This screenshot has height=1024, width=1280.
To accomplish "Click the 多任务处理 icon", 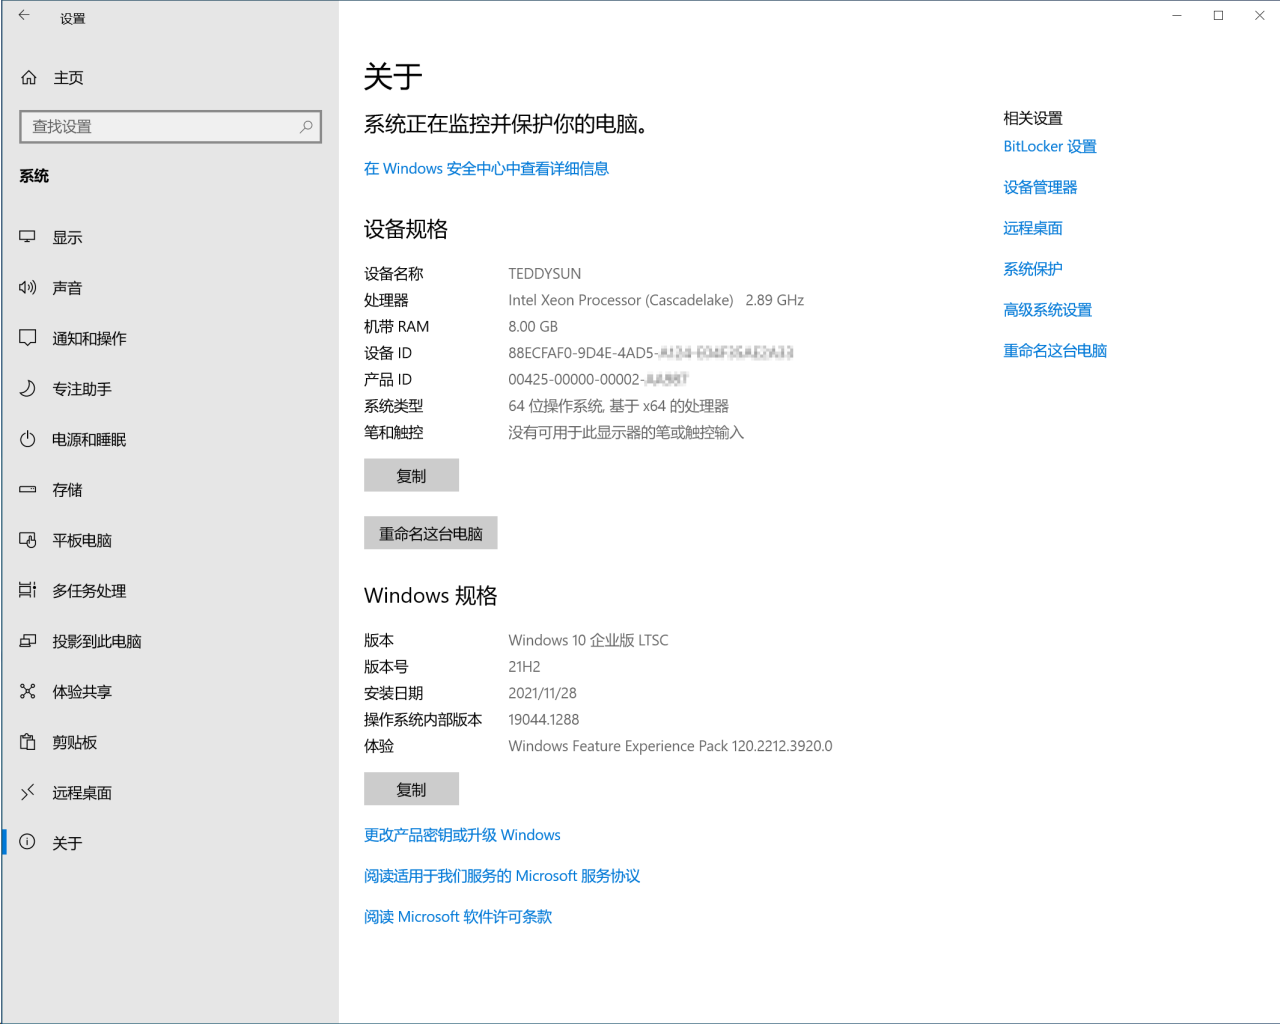I will [x=28, y=591].
